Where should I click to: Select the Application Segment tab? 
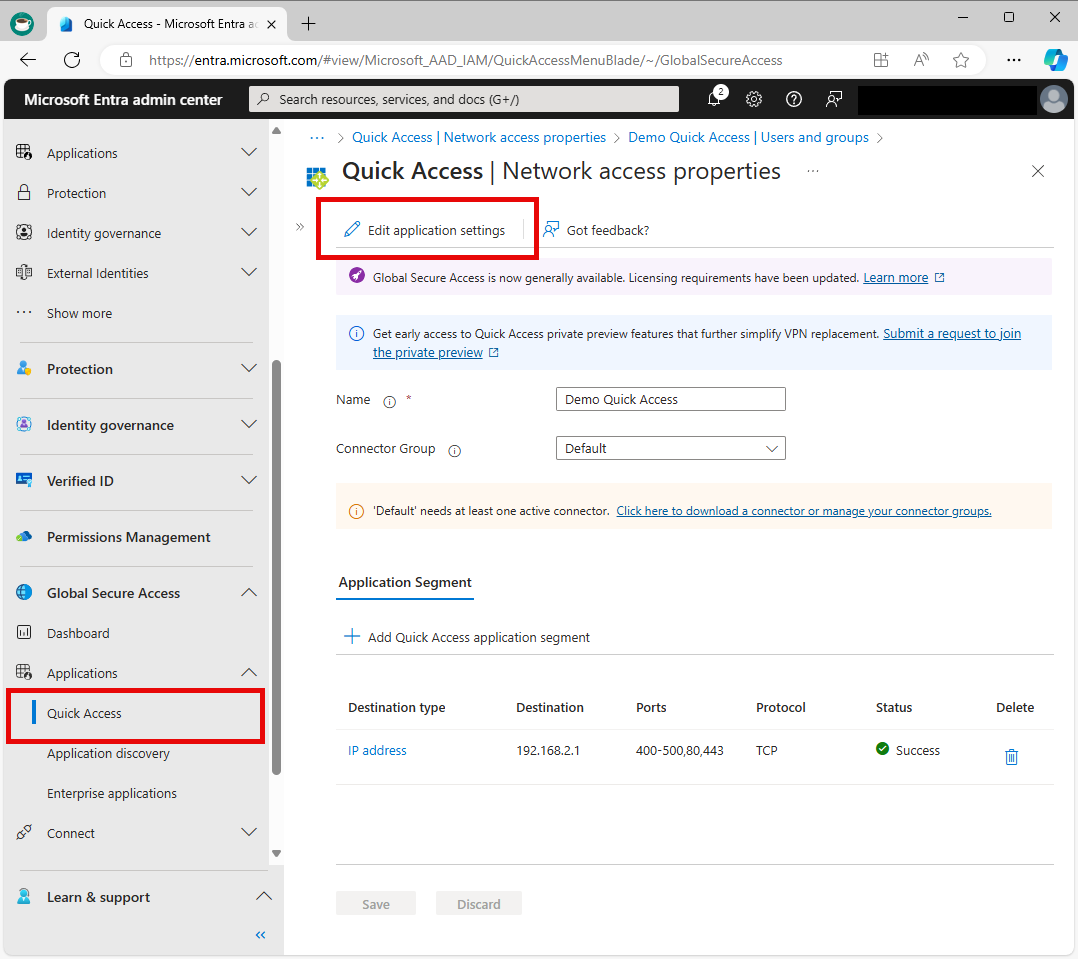click(x=405, y=582)
